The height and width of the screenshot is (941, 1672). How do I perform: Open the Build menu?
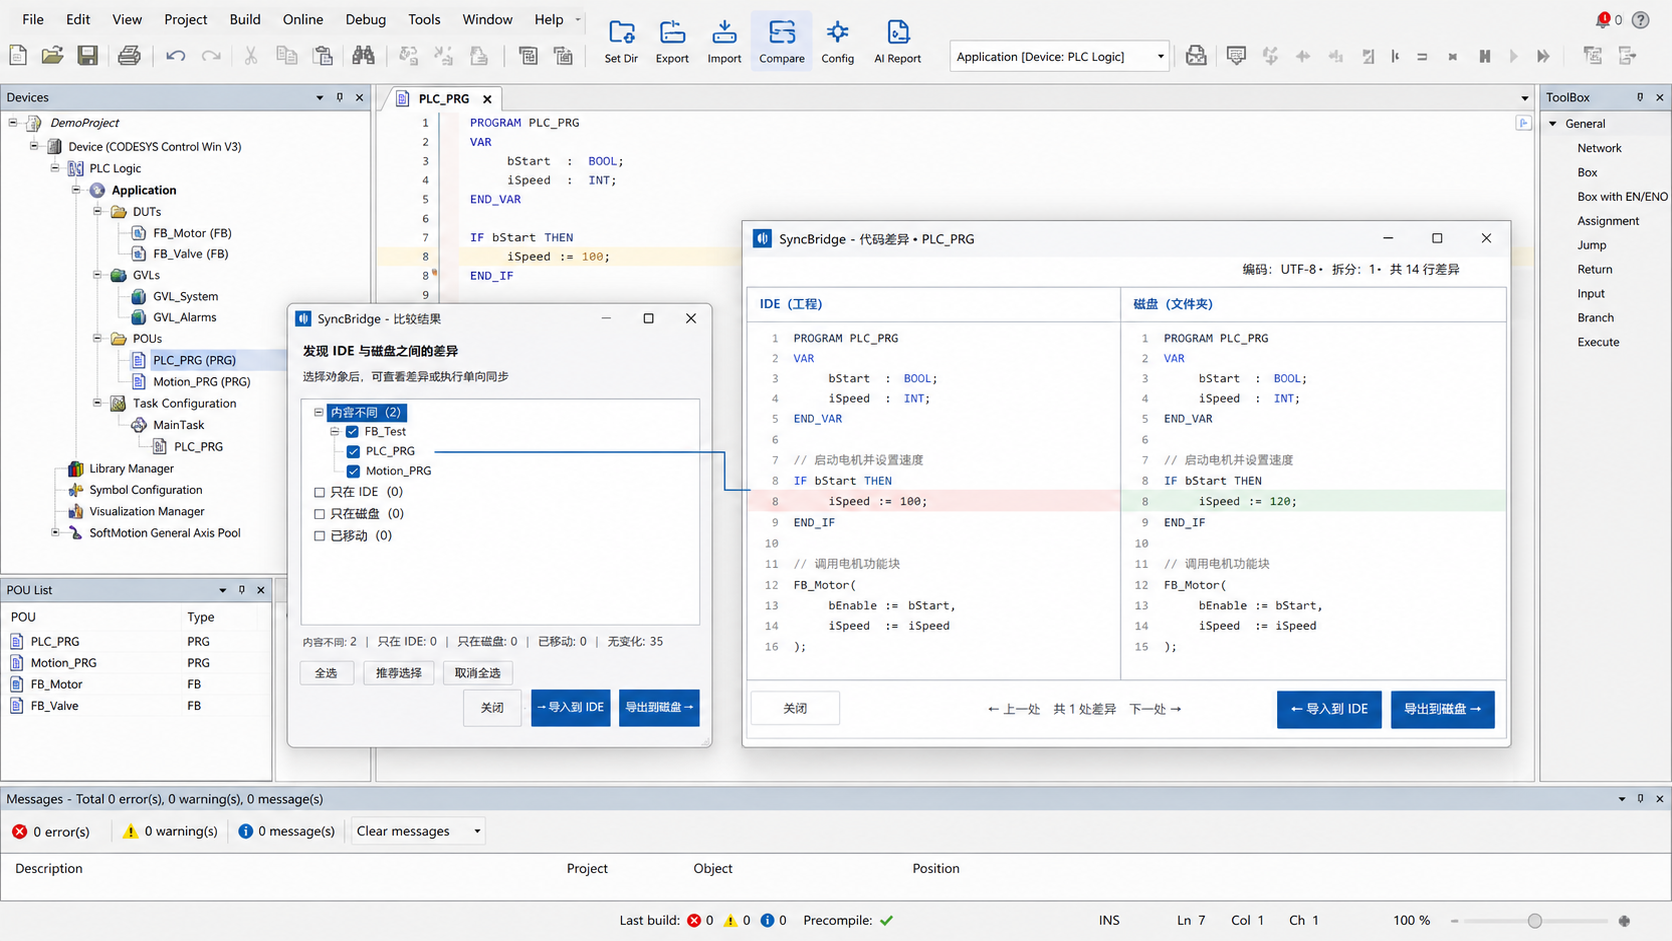click(244, 19)
